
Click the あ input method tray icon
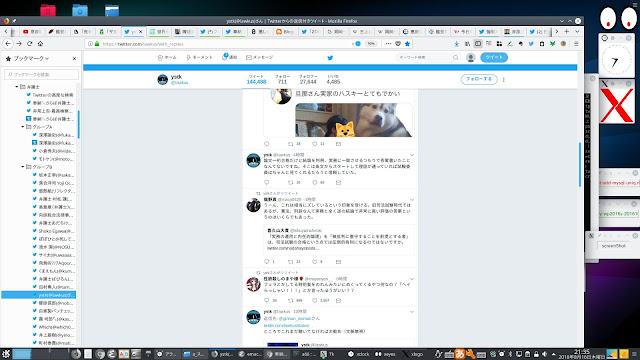(460, 354)
